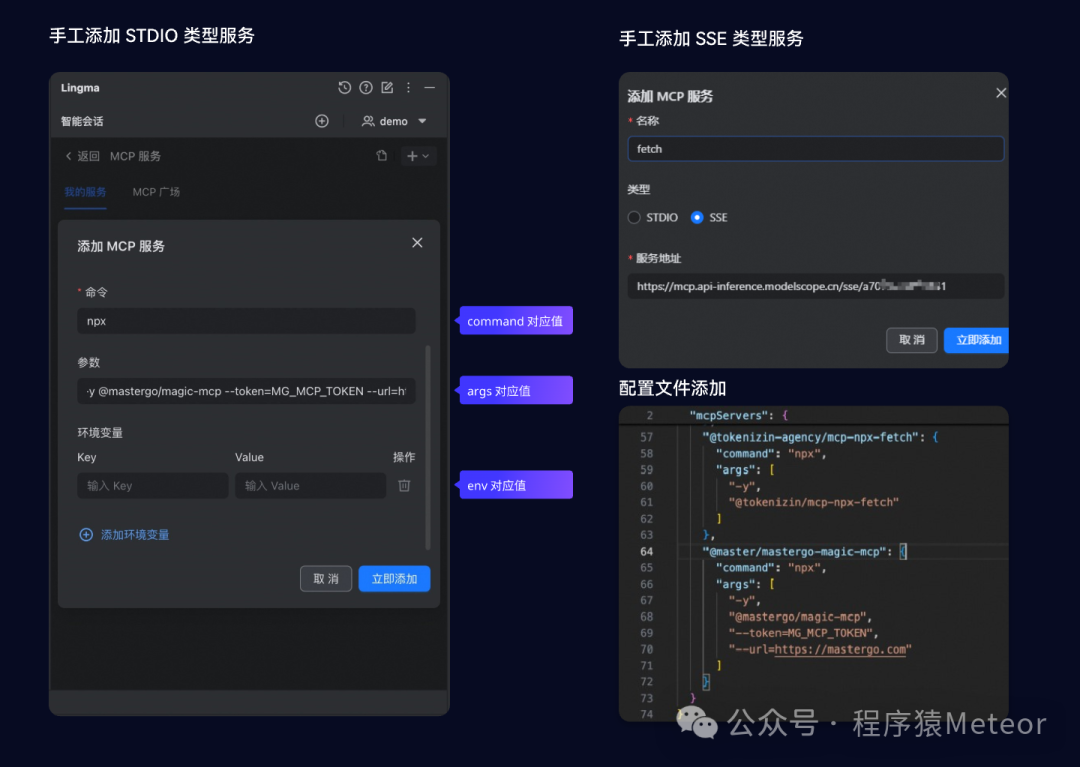Click the "@tokenizin-agency/mcp-npx-fetch" config line
The height and width of the screenshot is (767, 1080).
point(810,437)
